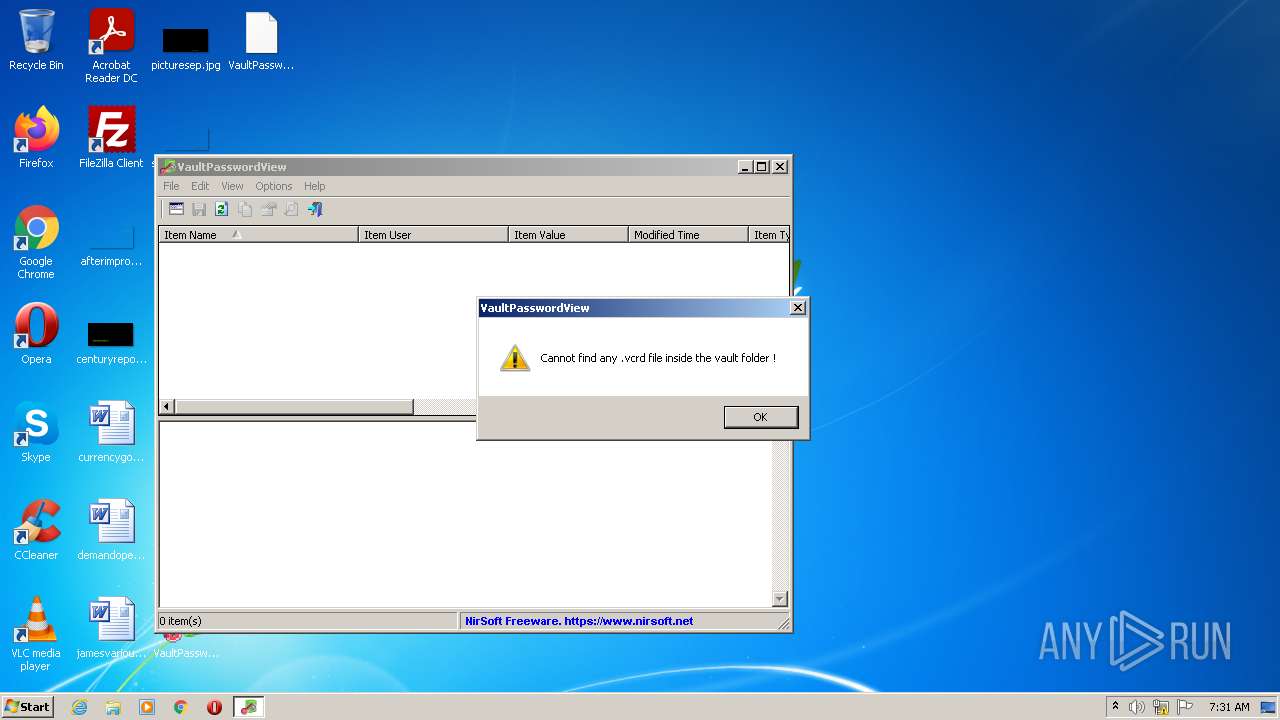Select the jamesvariou... Word document
This screenshot has height=720, width=1280.
[111, 628]
